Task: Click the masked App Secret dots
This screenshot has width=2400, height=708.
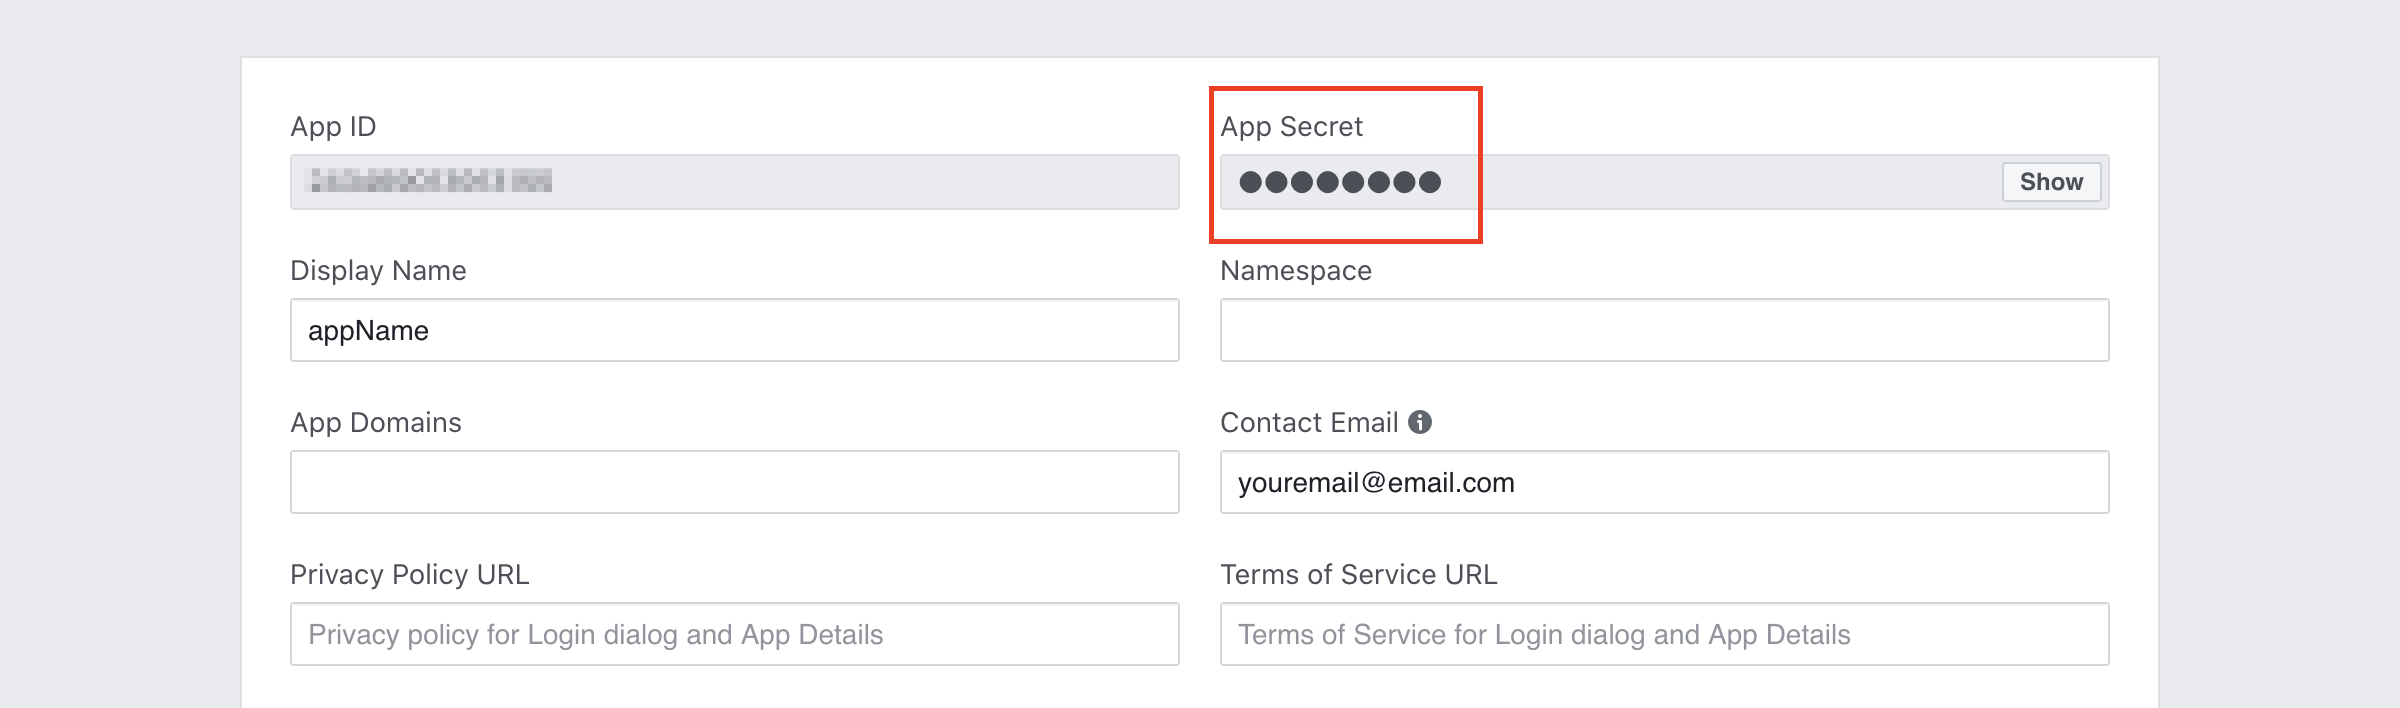Action: [1340, 182]
